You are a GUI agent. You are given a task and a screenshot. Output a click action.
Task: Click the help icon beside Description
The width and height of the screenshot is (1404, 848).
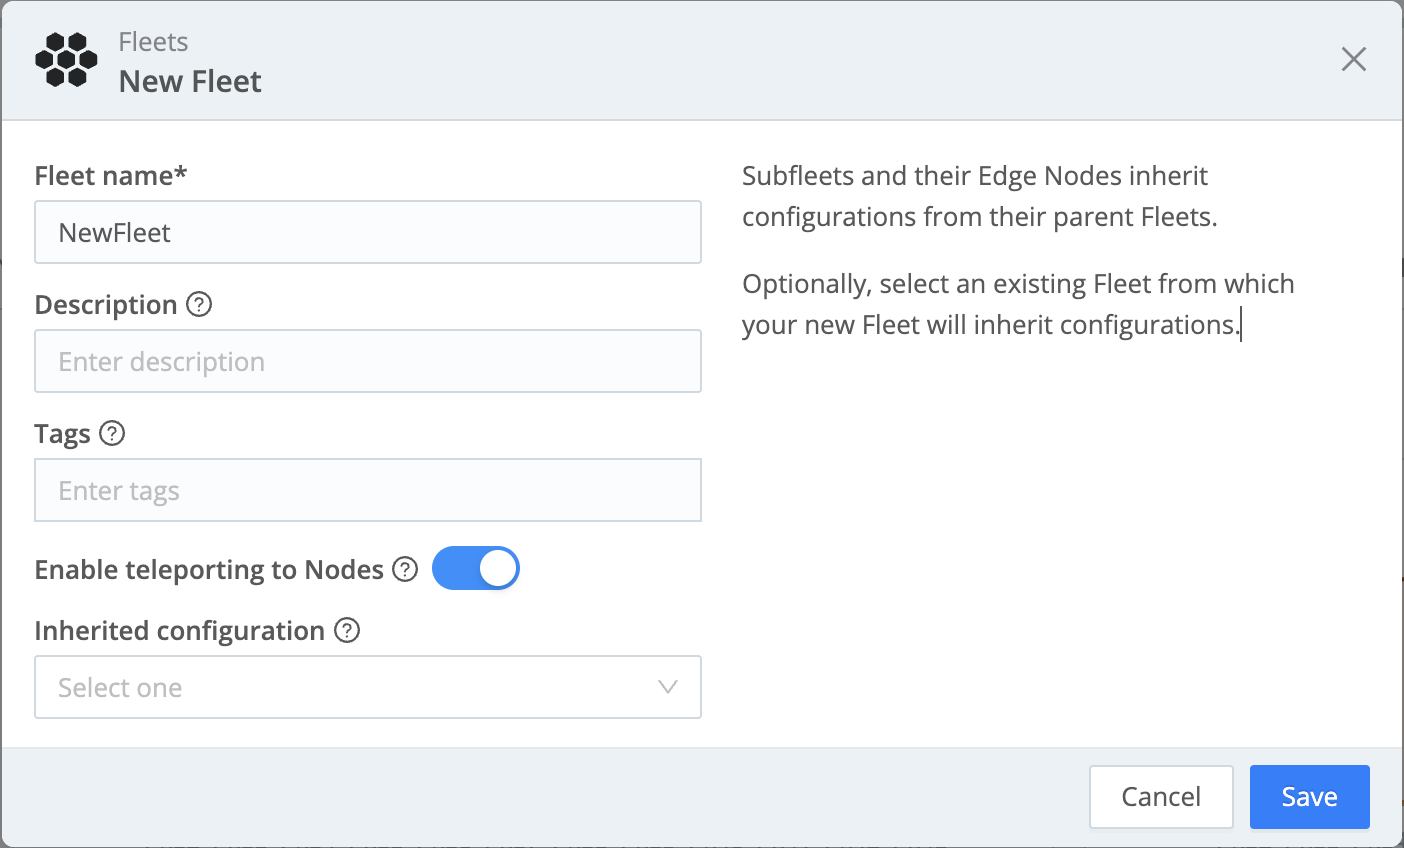(x=200, y=304)
